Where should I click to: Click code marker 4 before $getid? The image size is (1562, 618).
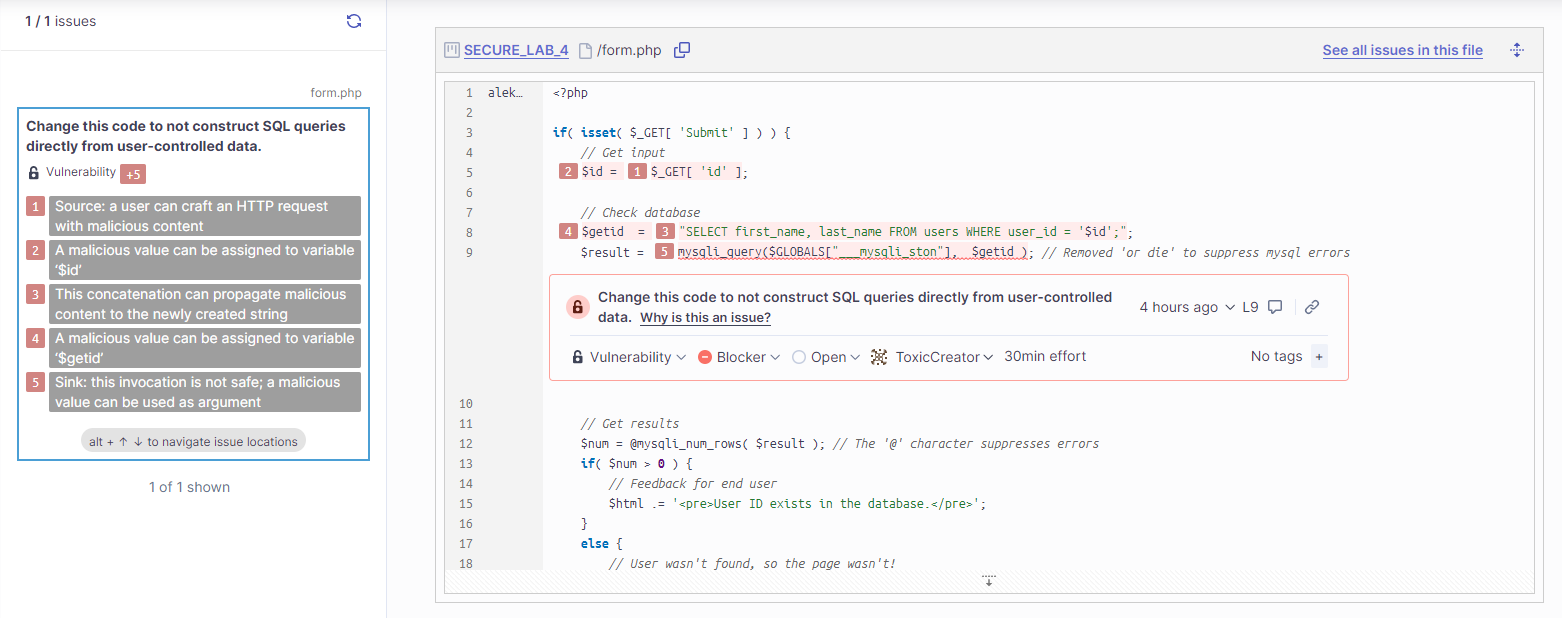pyautogui.click(x=568, y=231)
